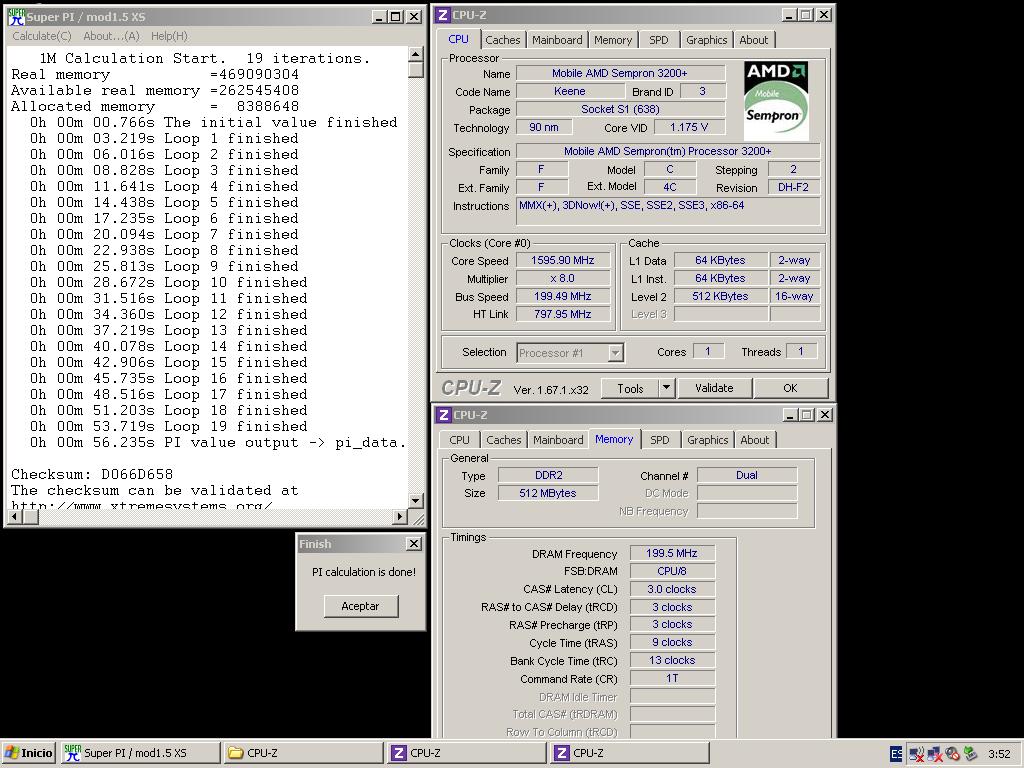Click the Super PI title bar icon
The height and width of the screenshot is (768, 1024).
16,16
